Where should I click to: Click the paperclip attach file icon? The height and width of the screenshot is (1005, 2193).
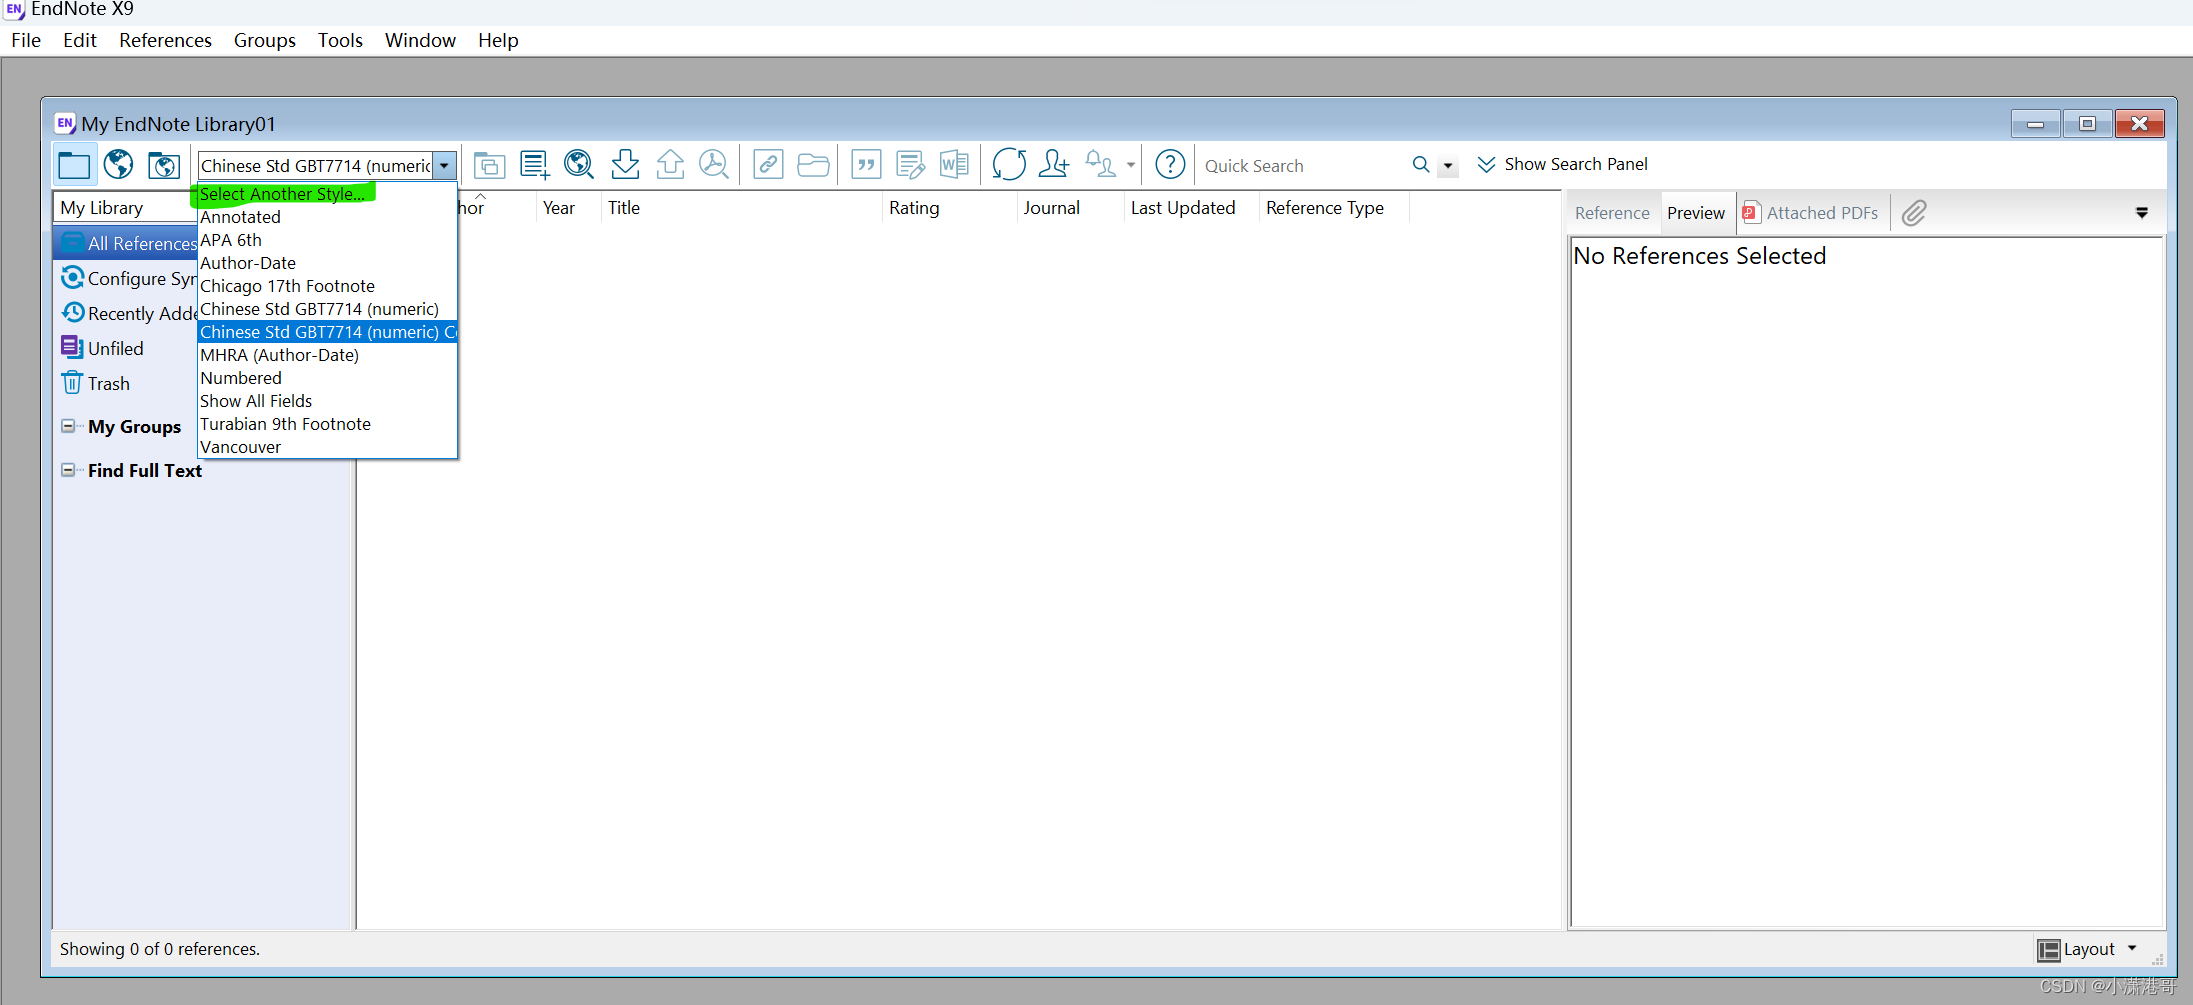click(x=1914, y=213)
